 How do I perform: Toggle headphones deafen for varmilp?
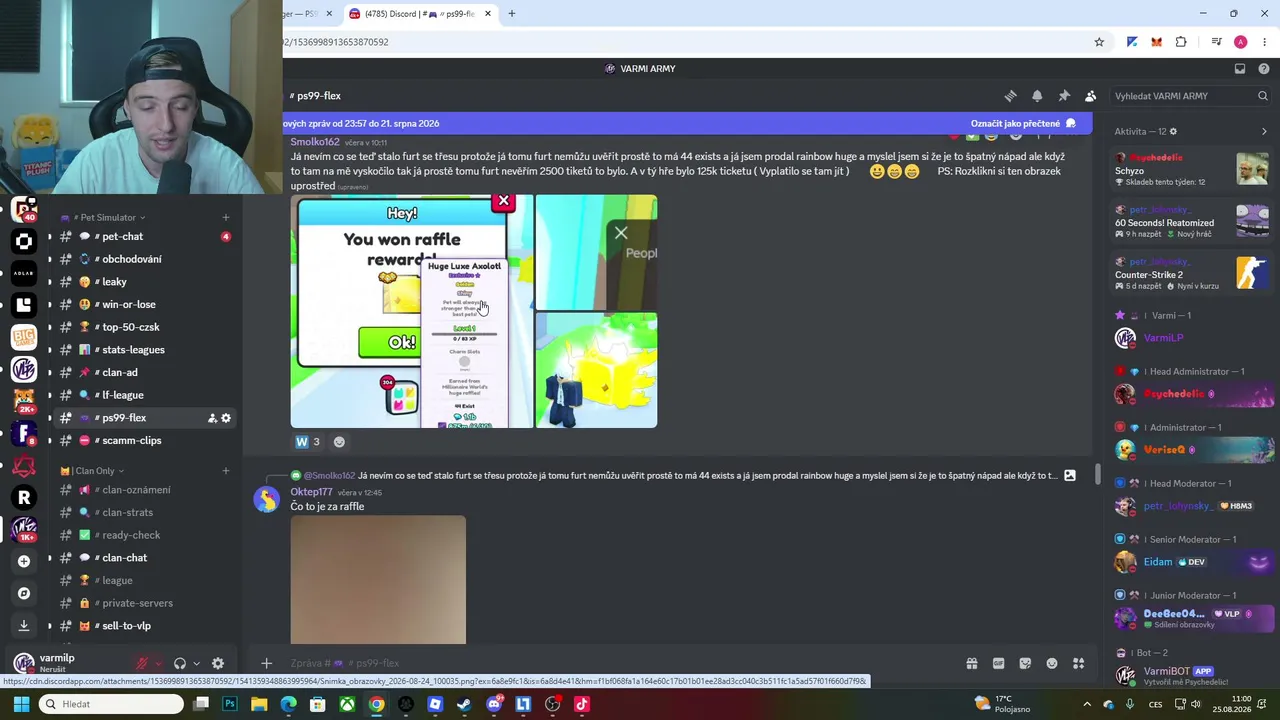(180, 663)
